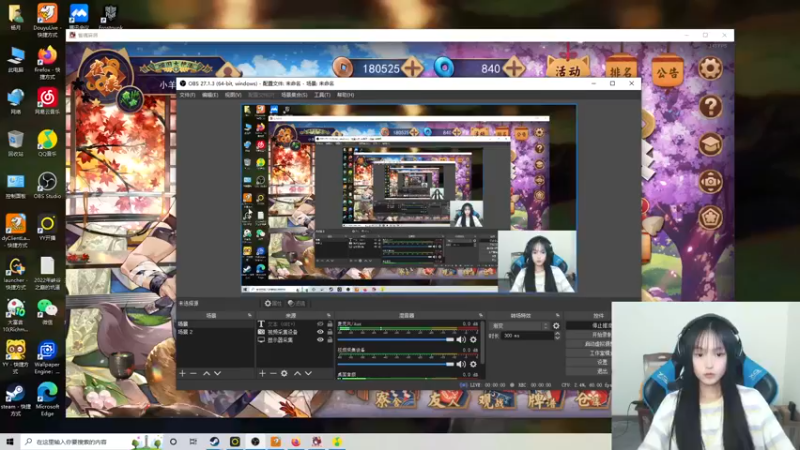The image size is (800, 450).
Task: Move the selected source down in the Sources list
Action: (309, 373)
